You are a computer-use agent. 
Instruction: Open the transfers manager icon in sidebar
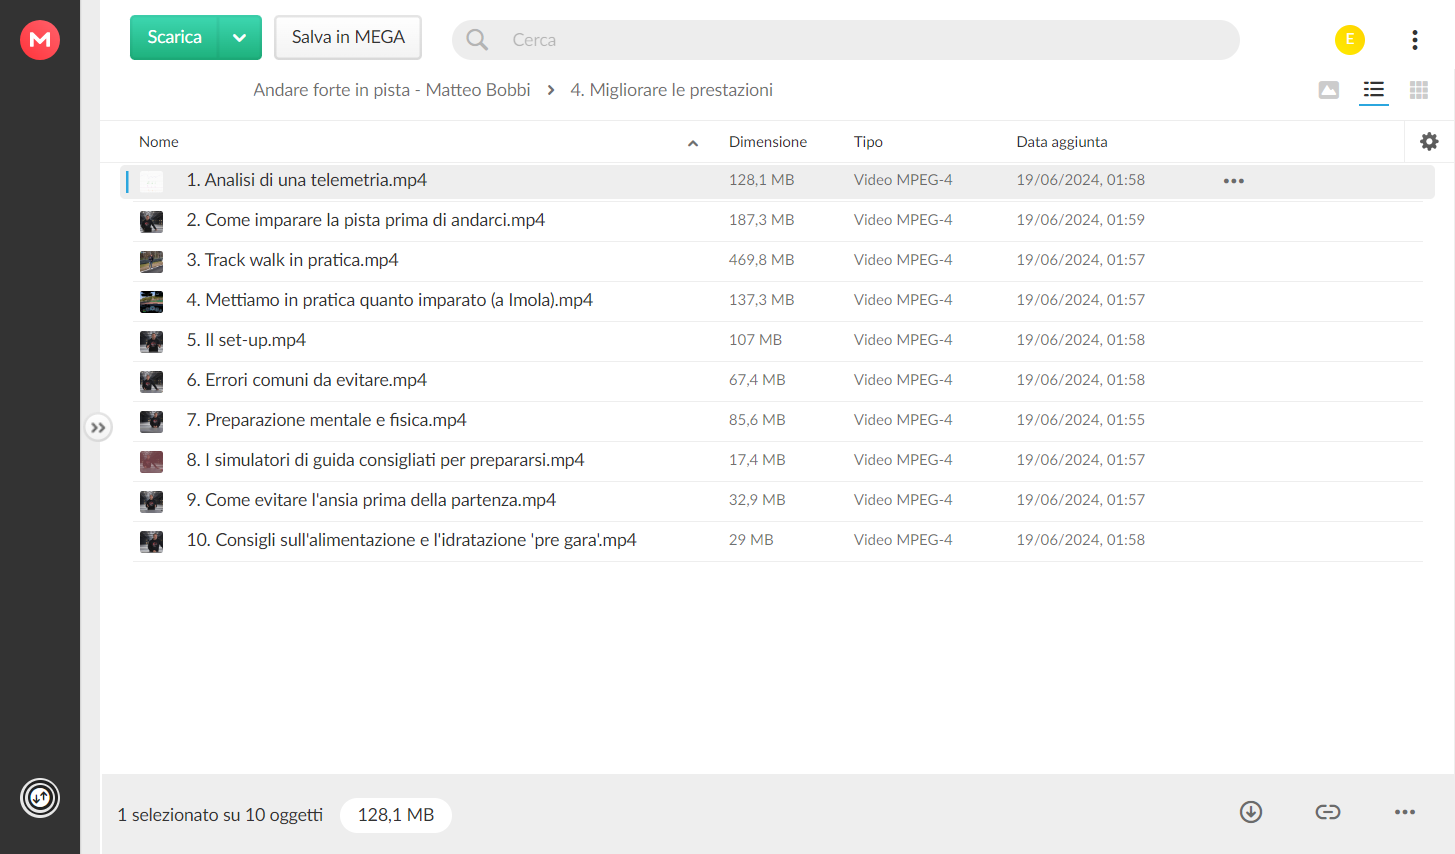click(x=40, y=798)
